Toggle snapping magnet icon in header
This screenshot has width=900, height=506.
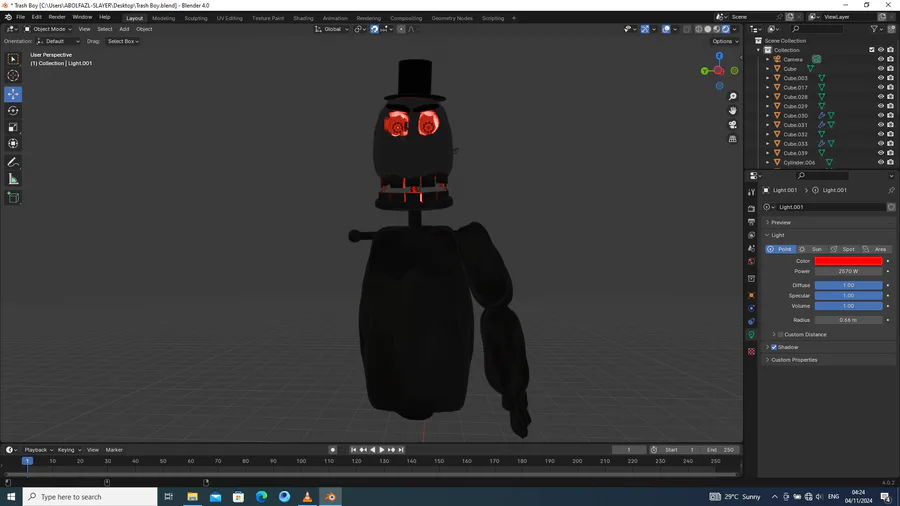click(374, 29)
